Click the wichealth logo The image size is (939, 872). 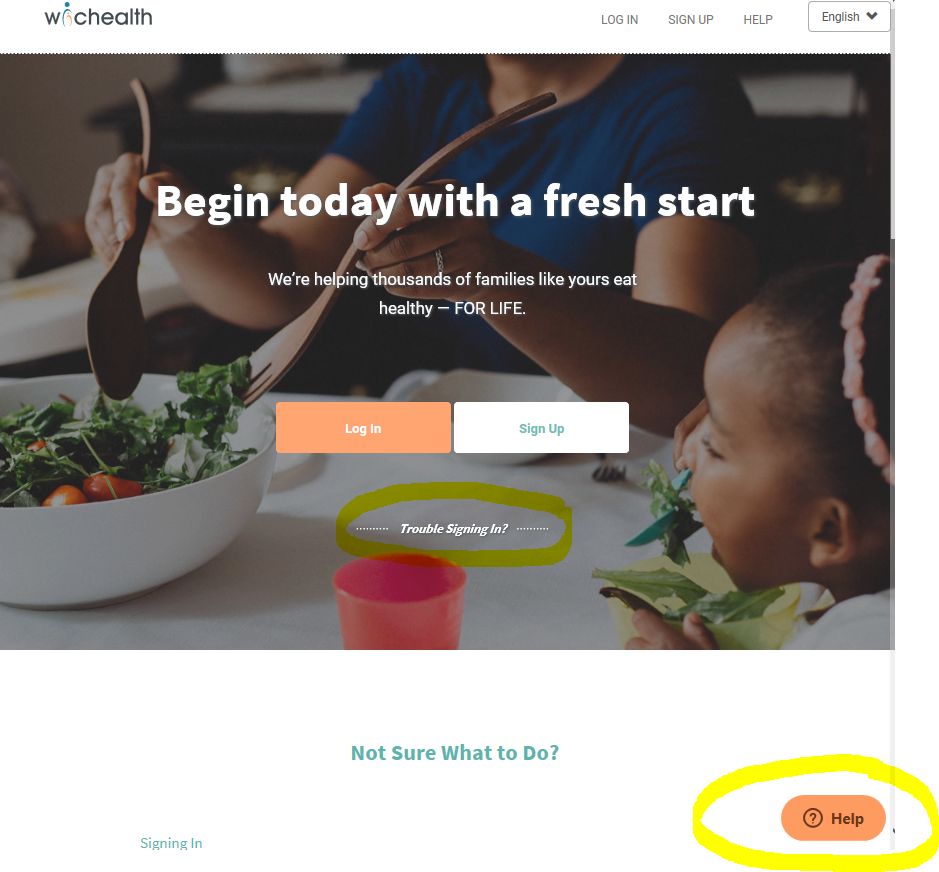99,16
